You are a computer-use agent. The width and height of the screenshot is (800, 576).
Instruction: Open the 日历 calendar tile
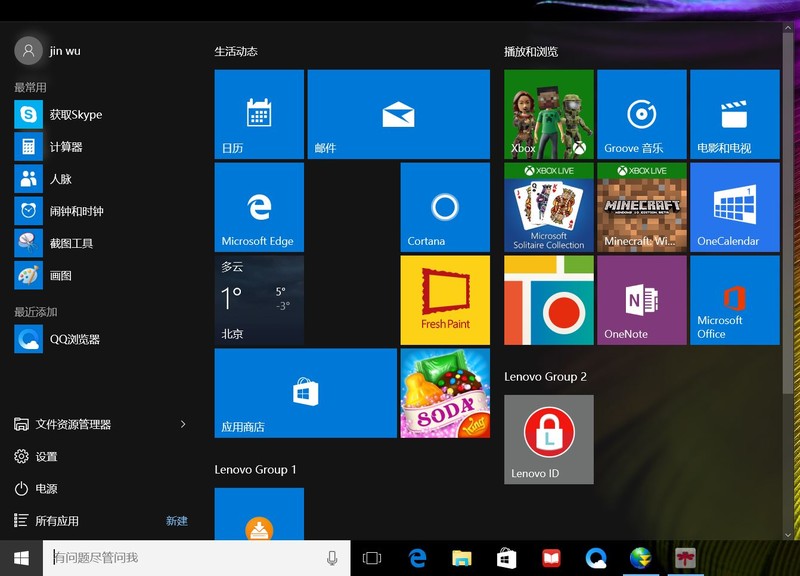[x=259, y=114]
